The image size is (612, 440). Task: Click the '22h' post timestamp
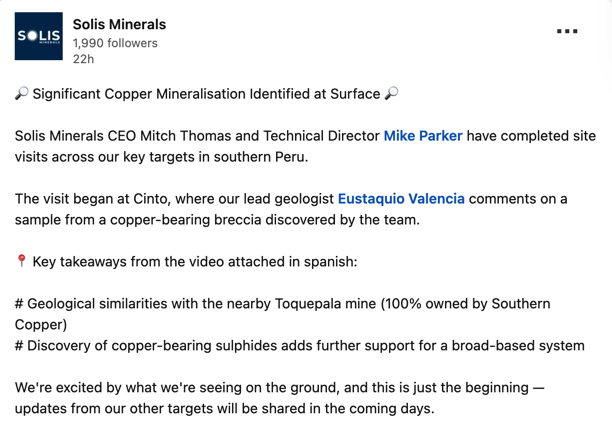pyautogui.click(x=83, y=59)
